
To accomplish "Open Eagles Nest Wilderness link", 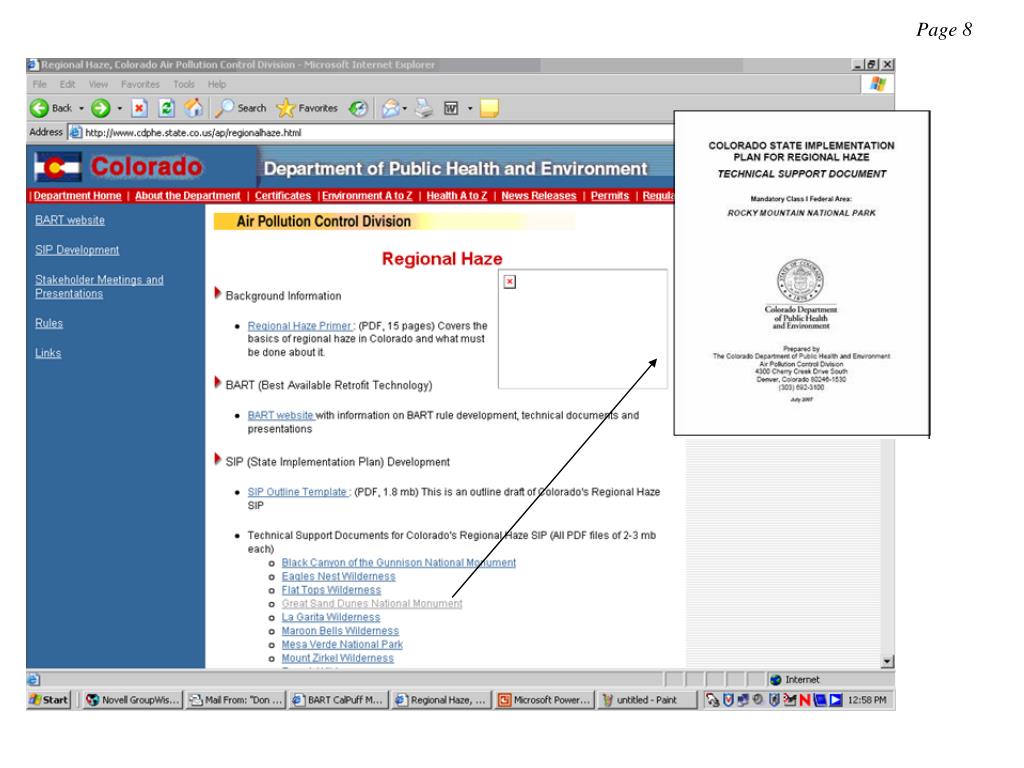I will click(338, 577).
